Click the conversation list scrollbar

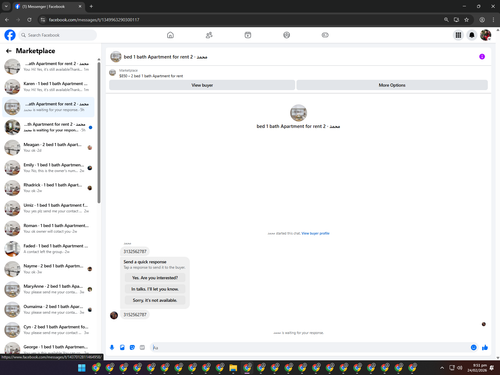coord(99,132)
